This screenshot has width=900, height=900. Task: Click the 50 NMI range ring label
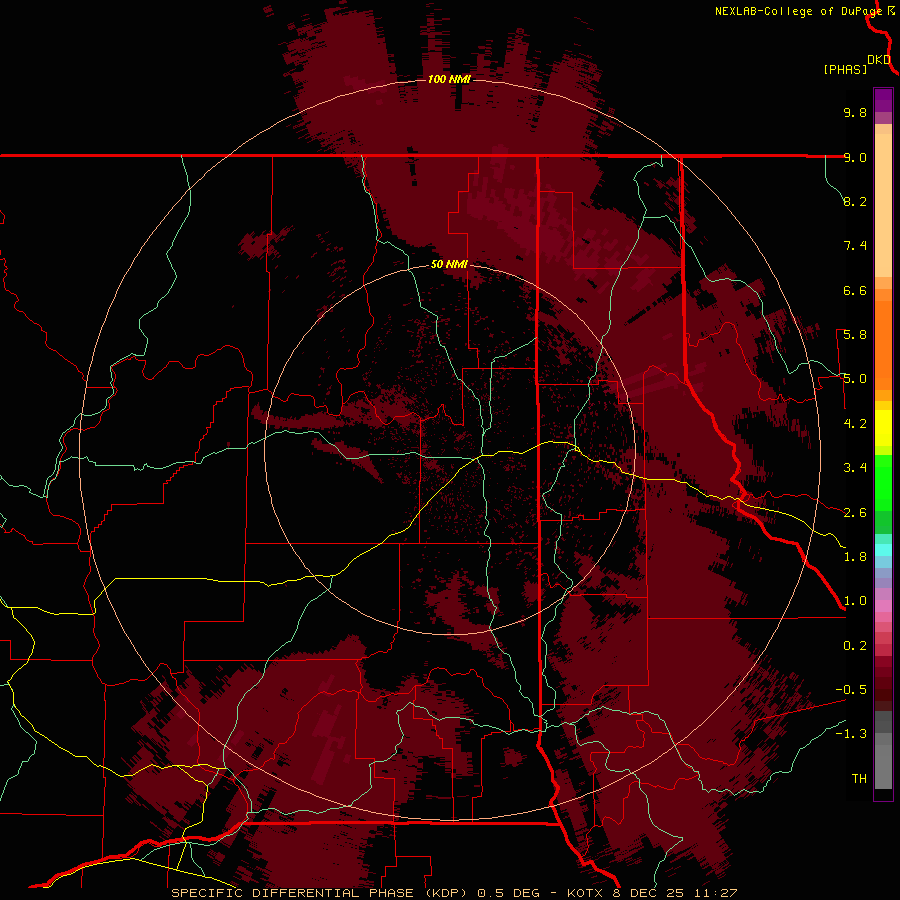pos(449,264)
